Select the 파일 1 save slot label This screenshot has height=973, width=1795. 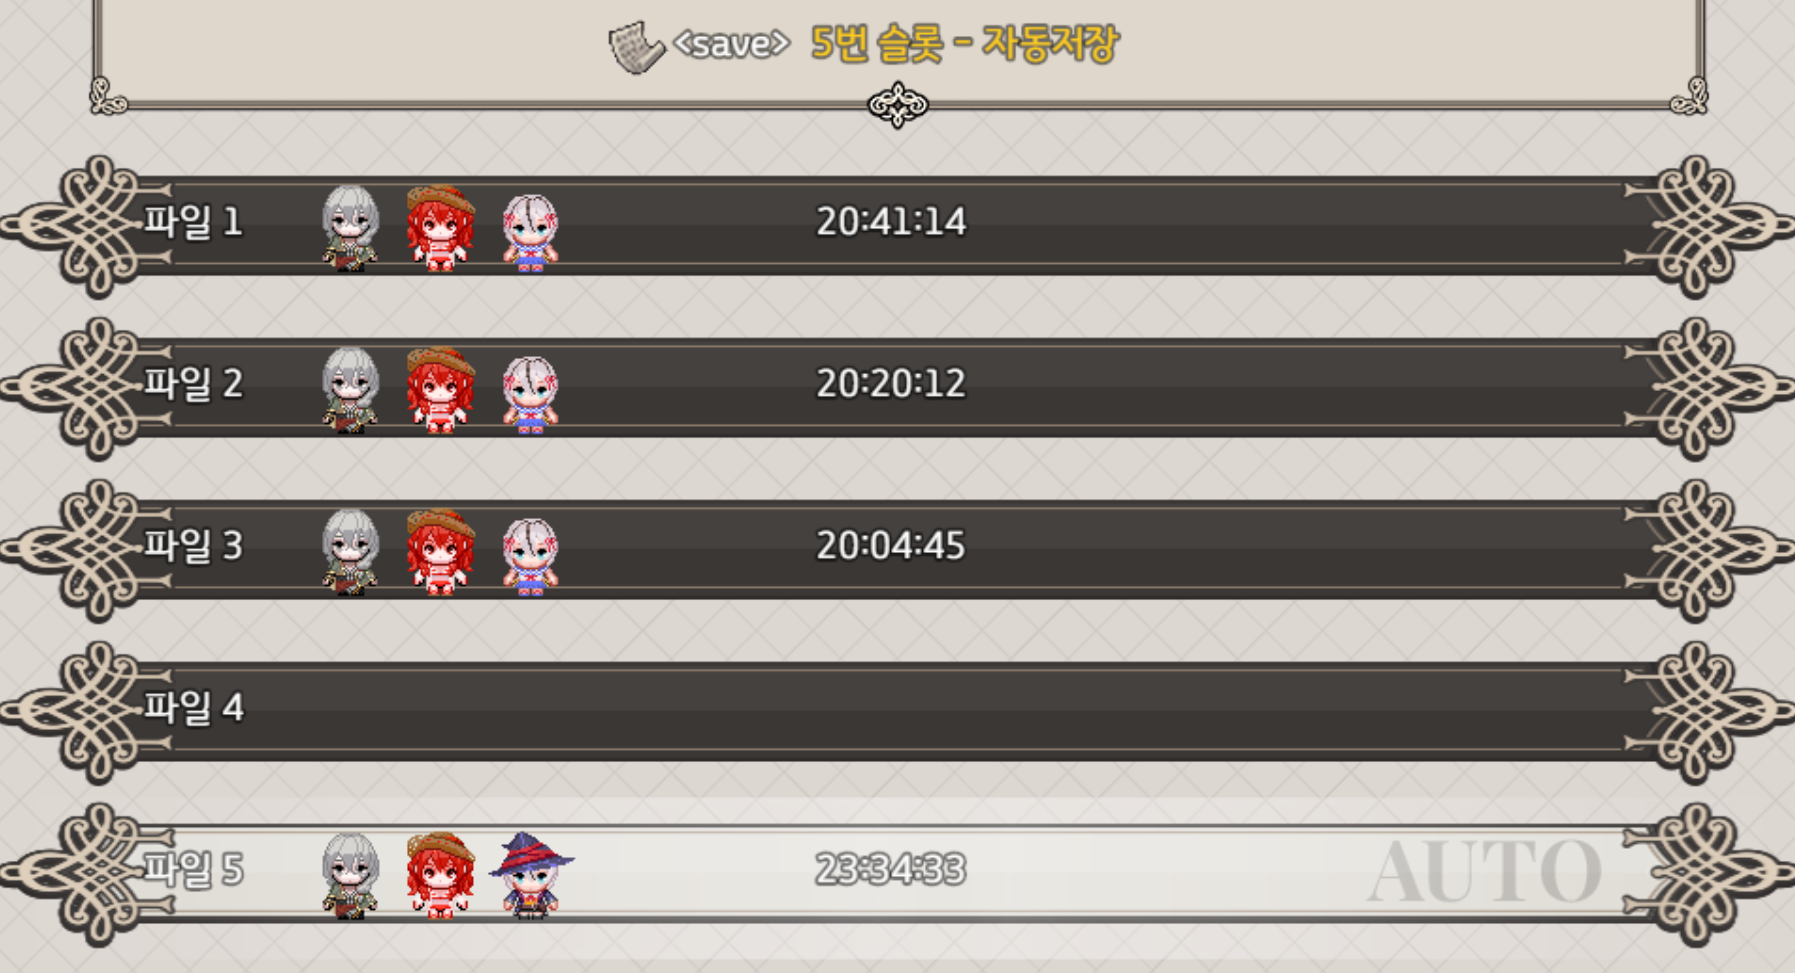pyautogui.click(x=193, y=221)
